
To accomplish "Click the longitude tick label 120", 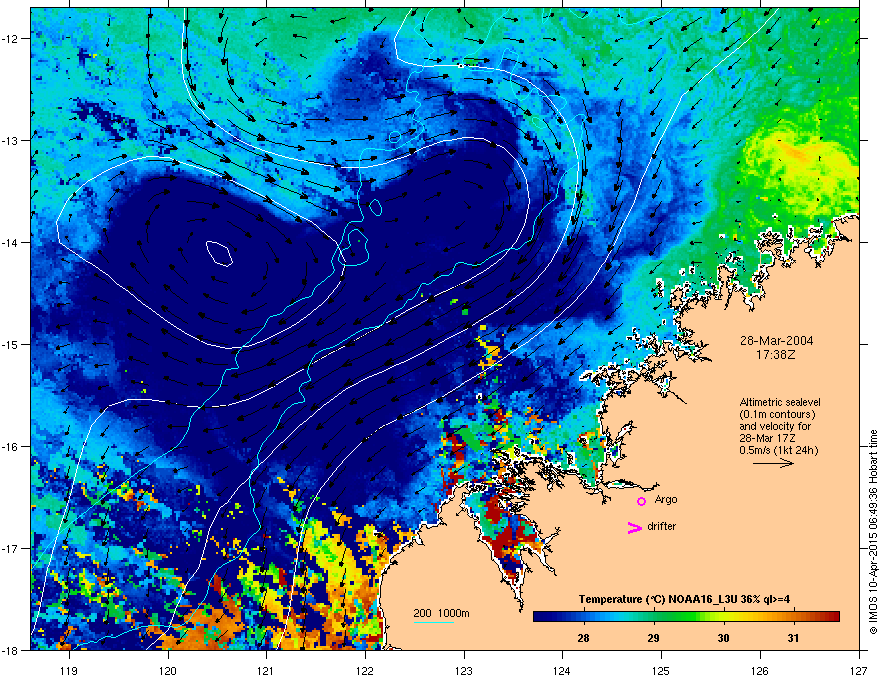I will tap(168, 670).
